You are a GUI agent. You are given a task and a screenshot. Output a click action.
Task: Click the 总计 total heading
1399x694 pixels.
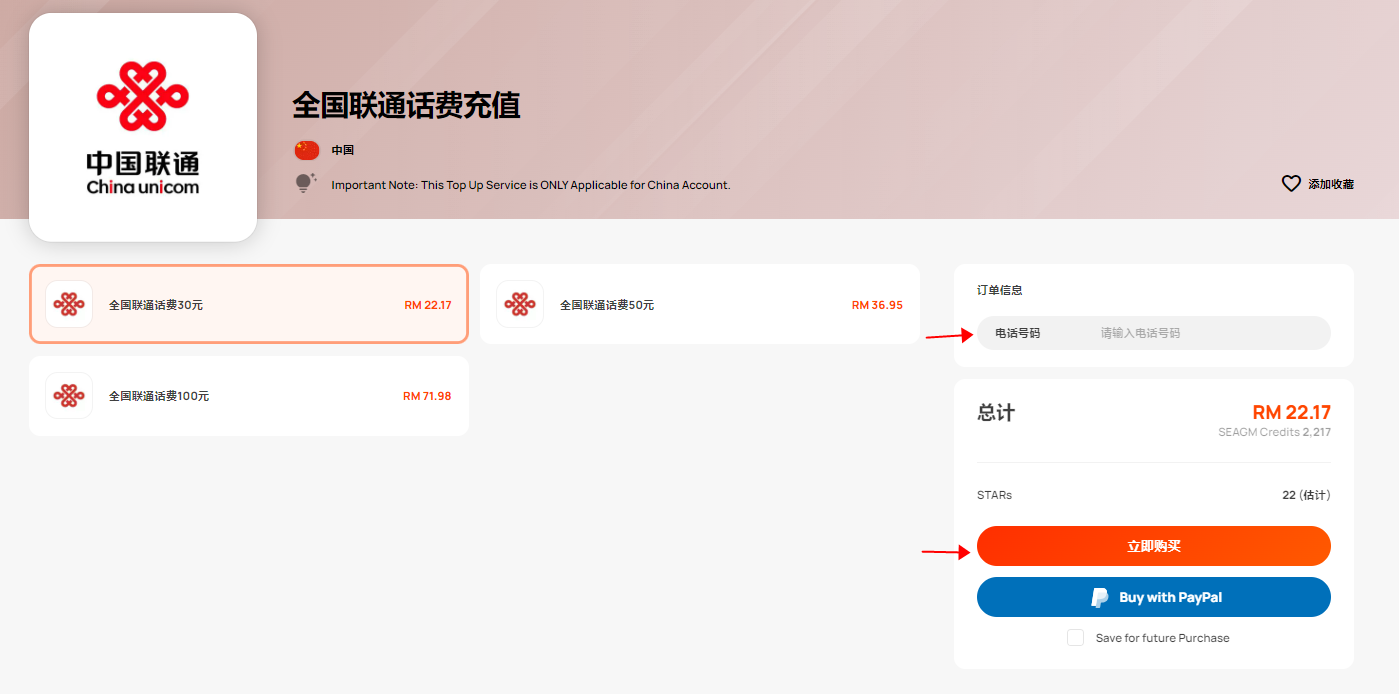click(996, 413)
